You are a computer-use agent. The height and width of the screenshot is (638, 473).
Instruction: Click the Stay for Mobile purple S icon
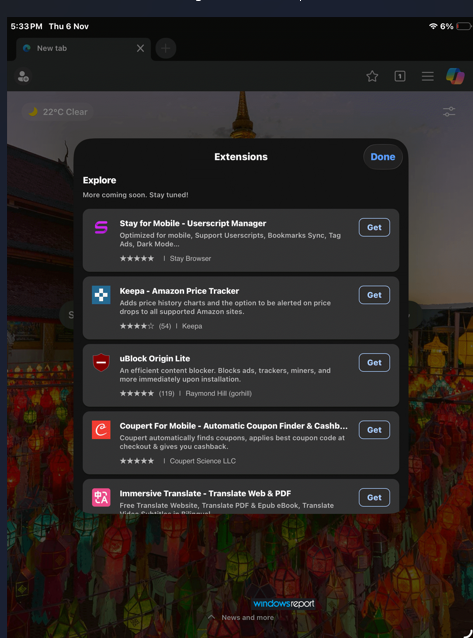[101, 227]
